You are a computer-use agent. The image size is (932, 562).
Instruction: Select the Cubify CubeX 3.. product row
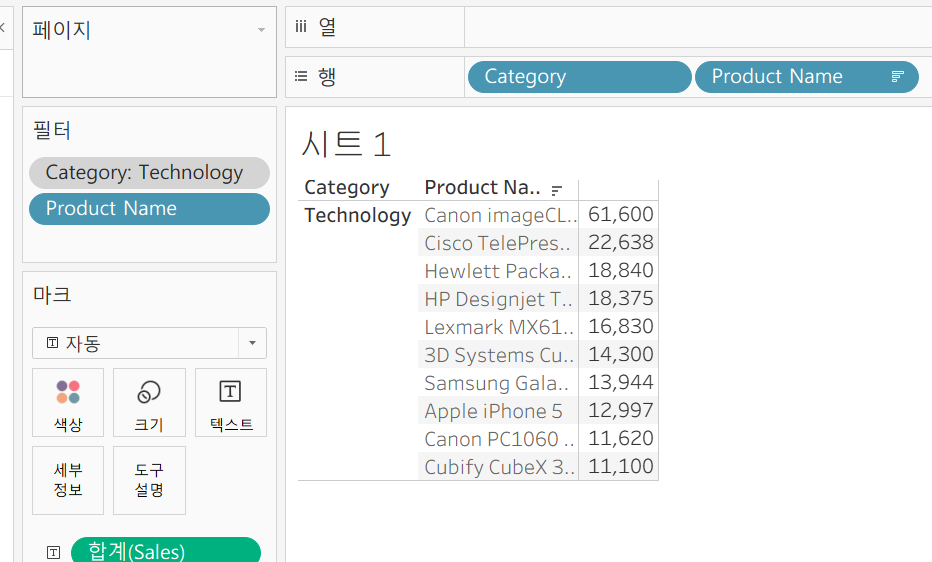click(x=498, y=466)
